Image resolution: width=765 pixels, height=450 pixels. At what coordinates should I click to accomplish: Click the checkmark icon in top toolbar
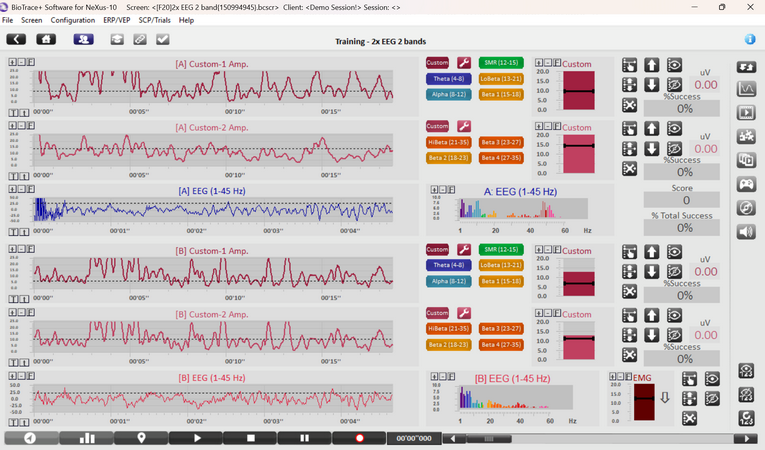point(163,40)
